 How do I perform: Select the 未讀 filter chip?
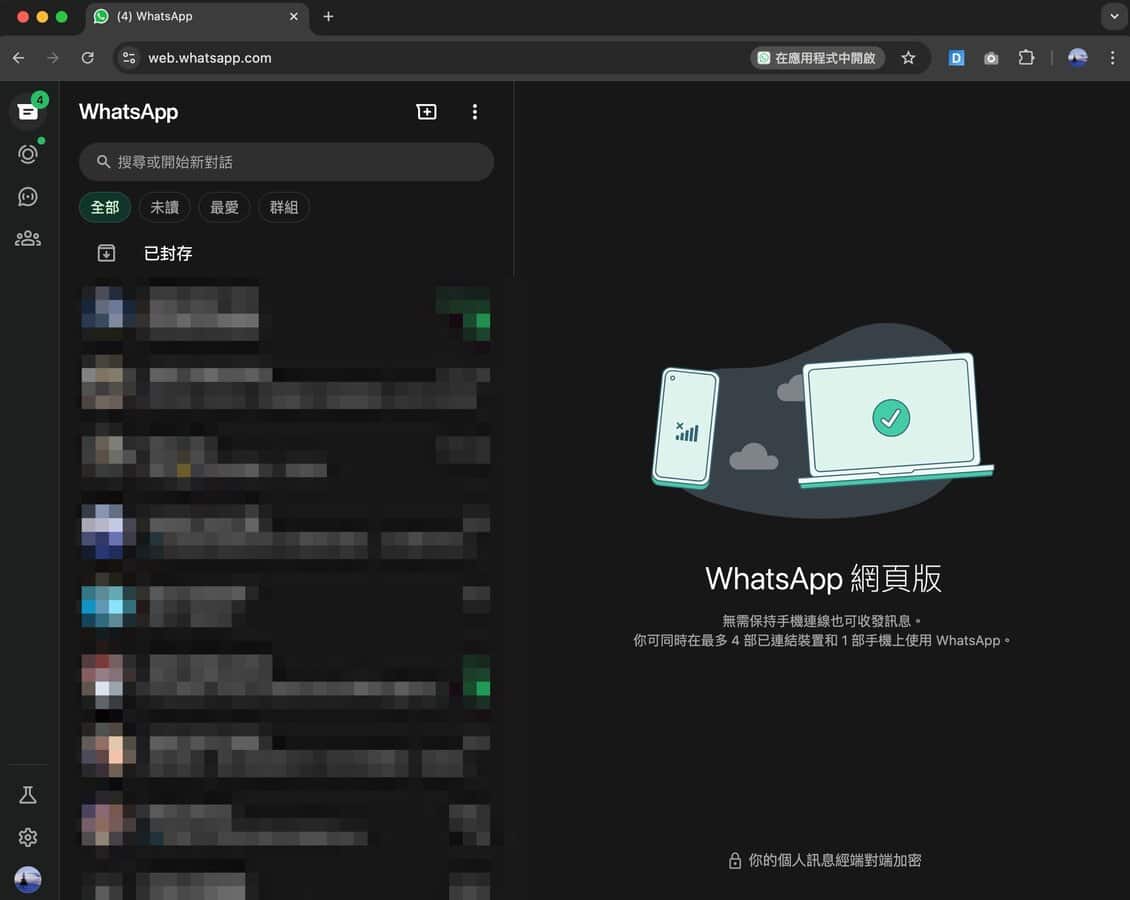(x=164, y=207)
